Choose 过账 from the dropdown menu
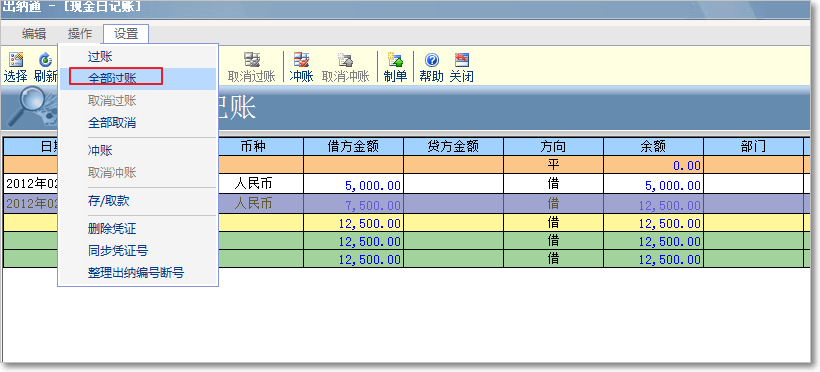Image resolution: width=820 pixels, height=372 pixels. click(x=138, y=57)
